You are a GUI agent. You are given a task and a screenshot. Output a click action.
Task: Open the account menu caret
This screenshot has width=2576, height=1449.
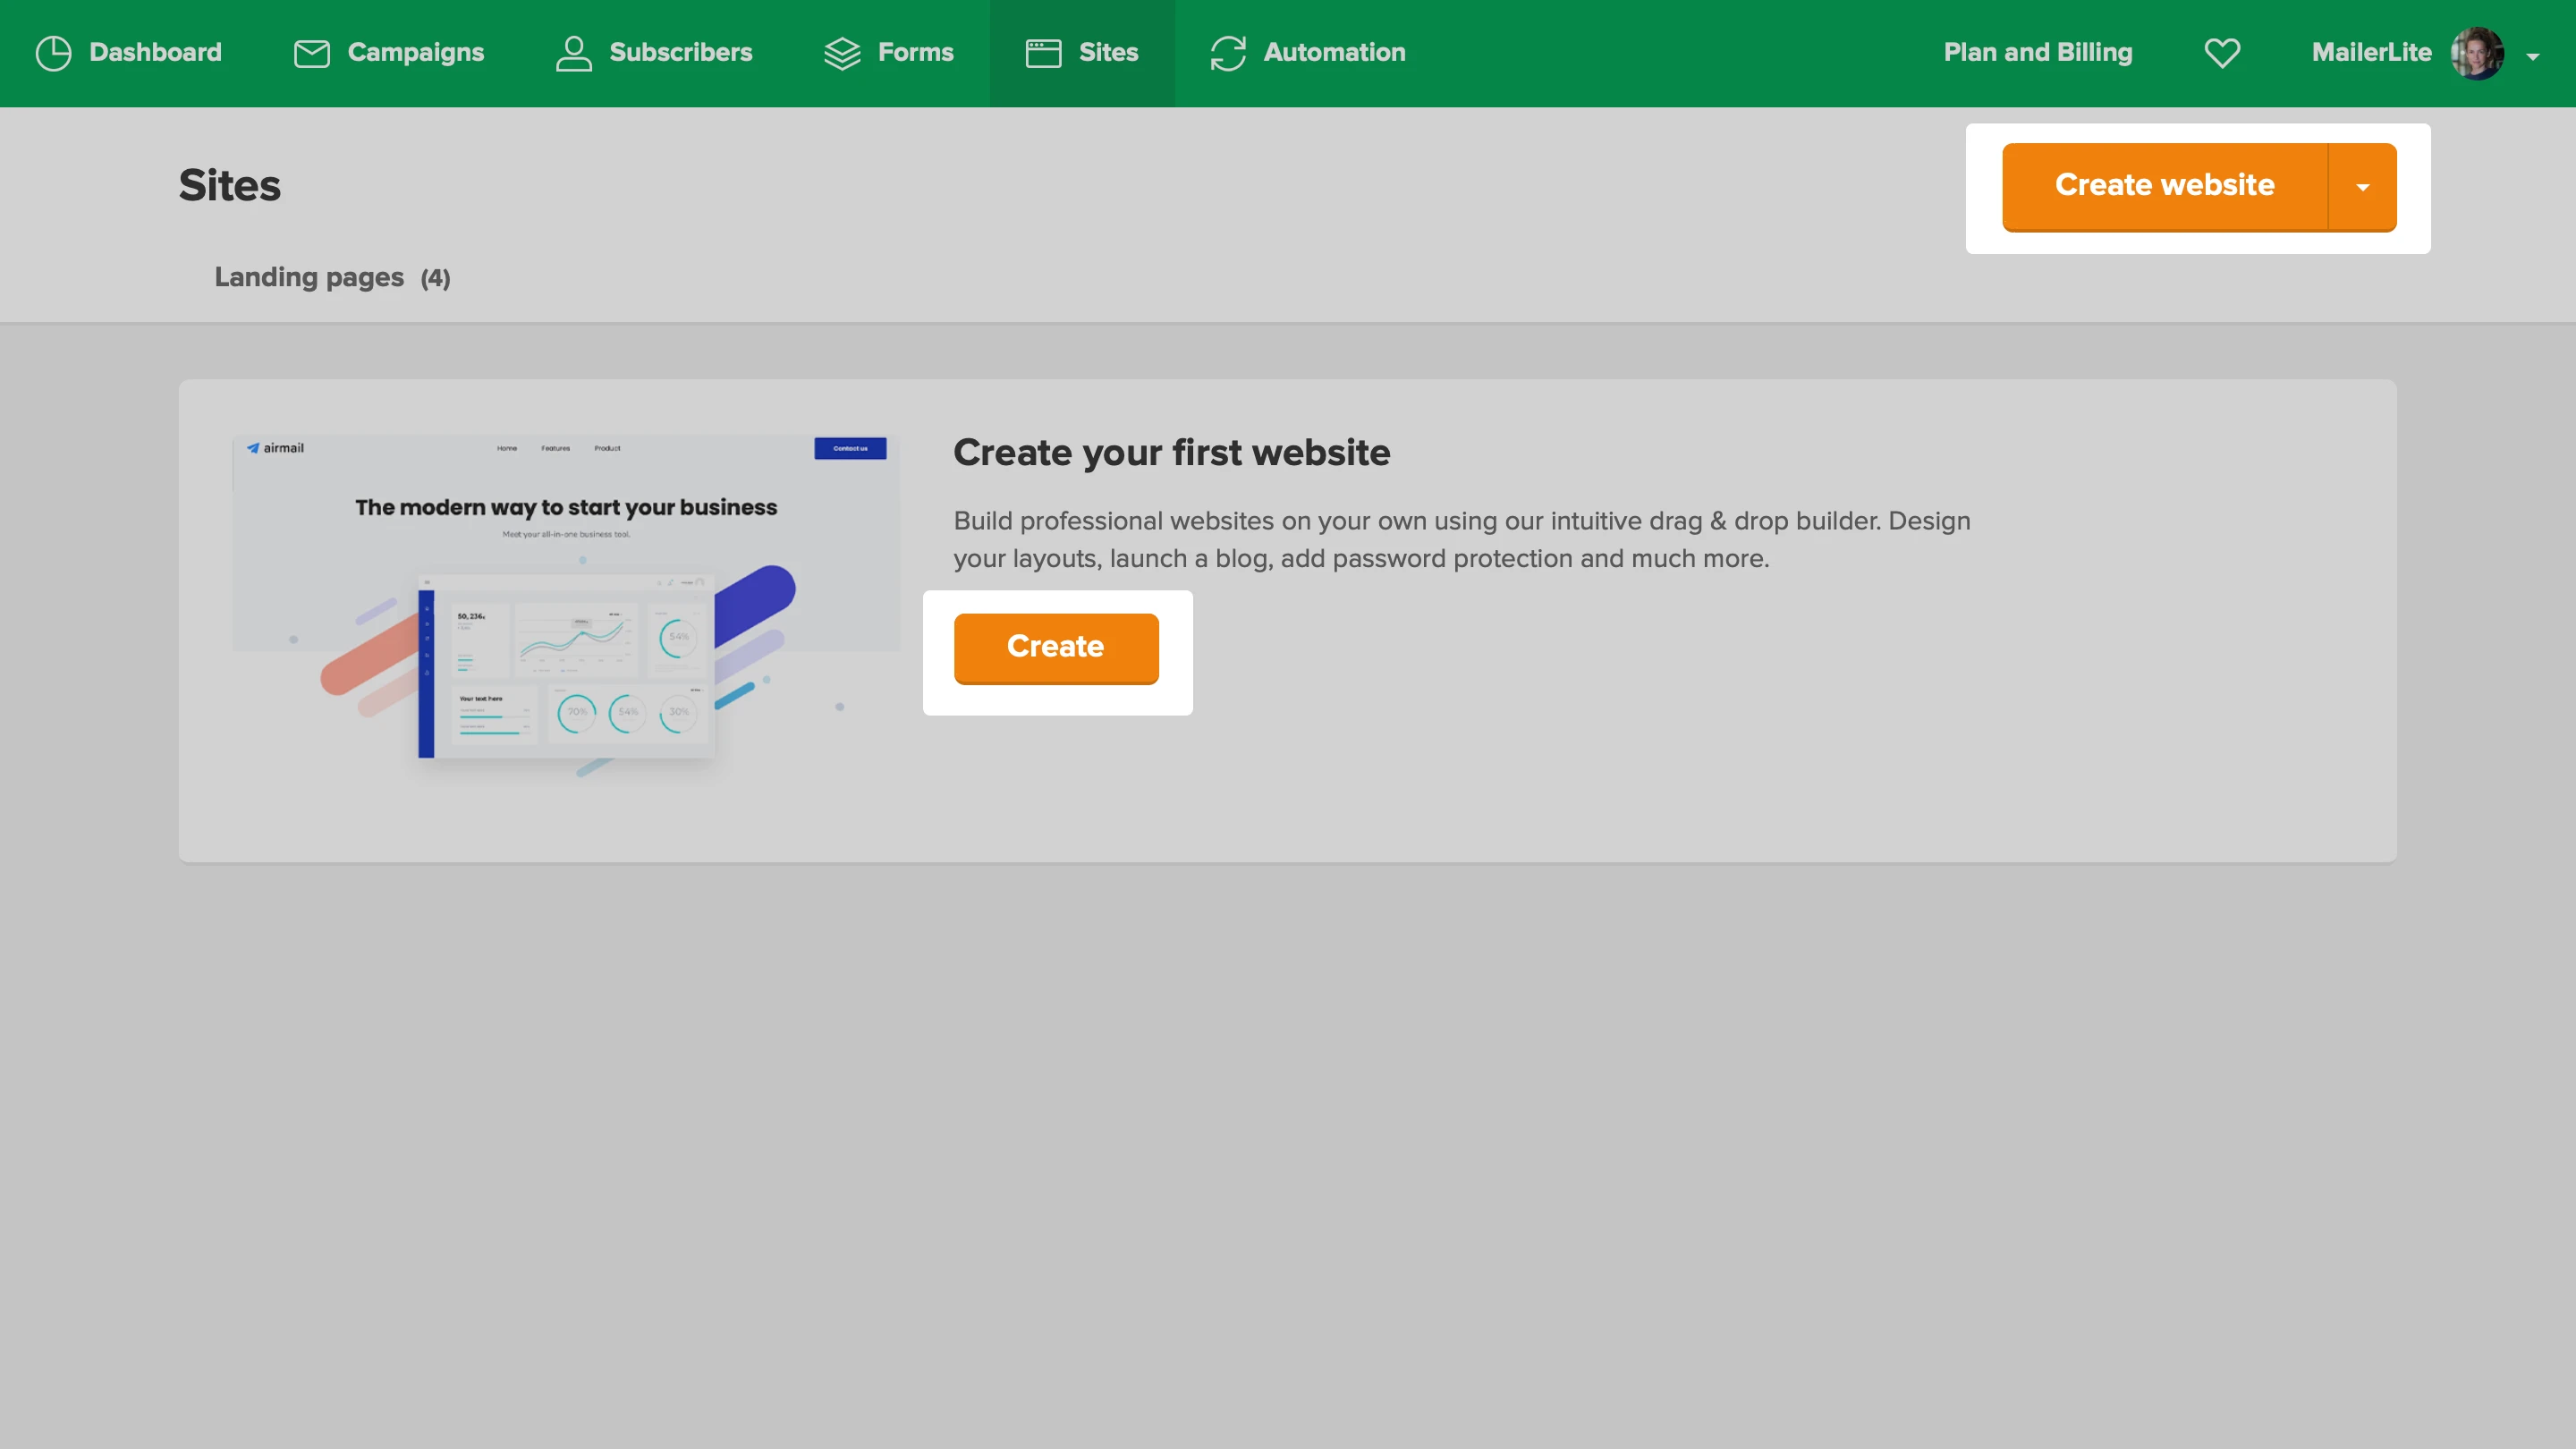click(2533, 57)
